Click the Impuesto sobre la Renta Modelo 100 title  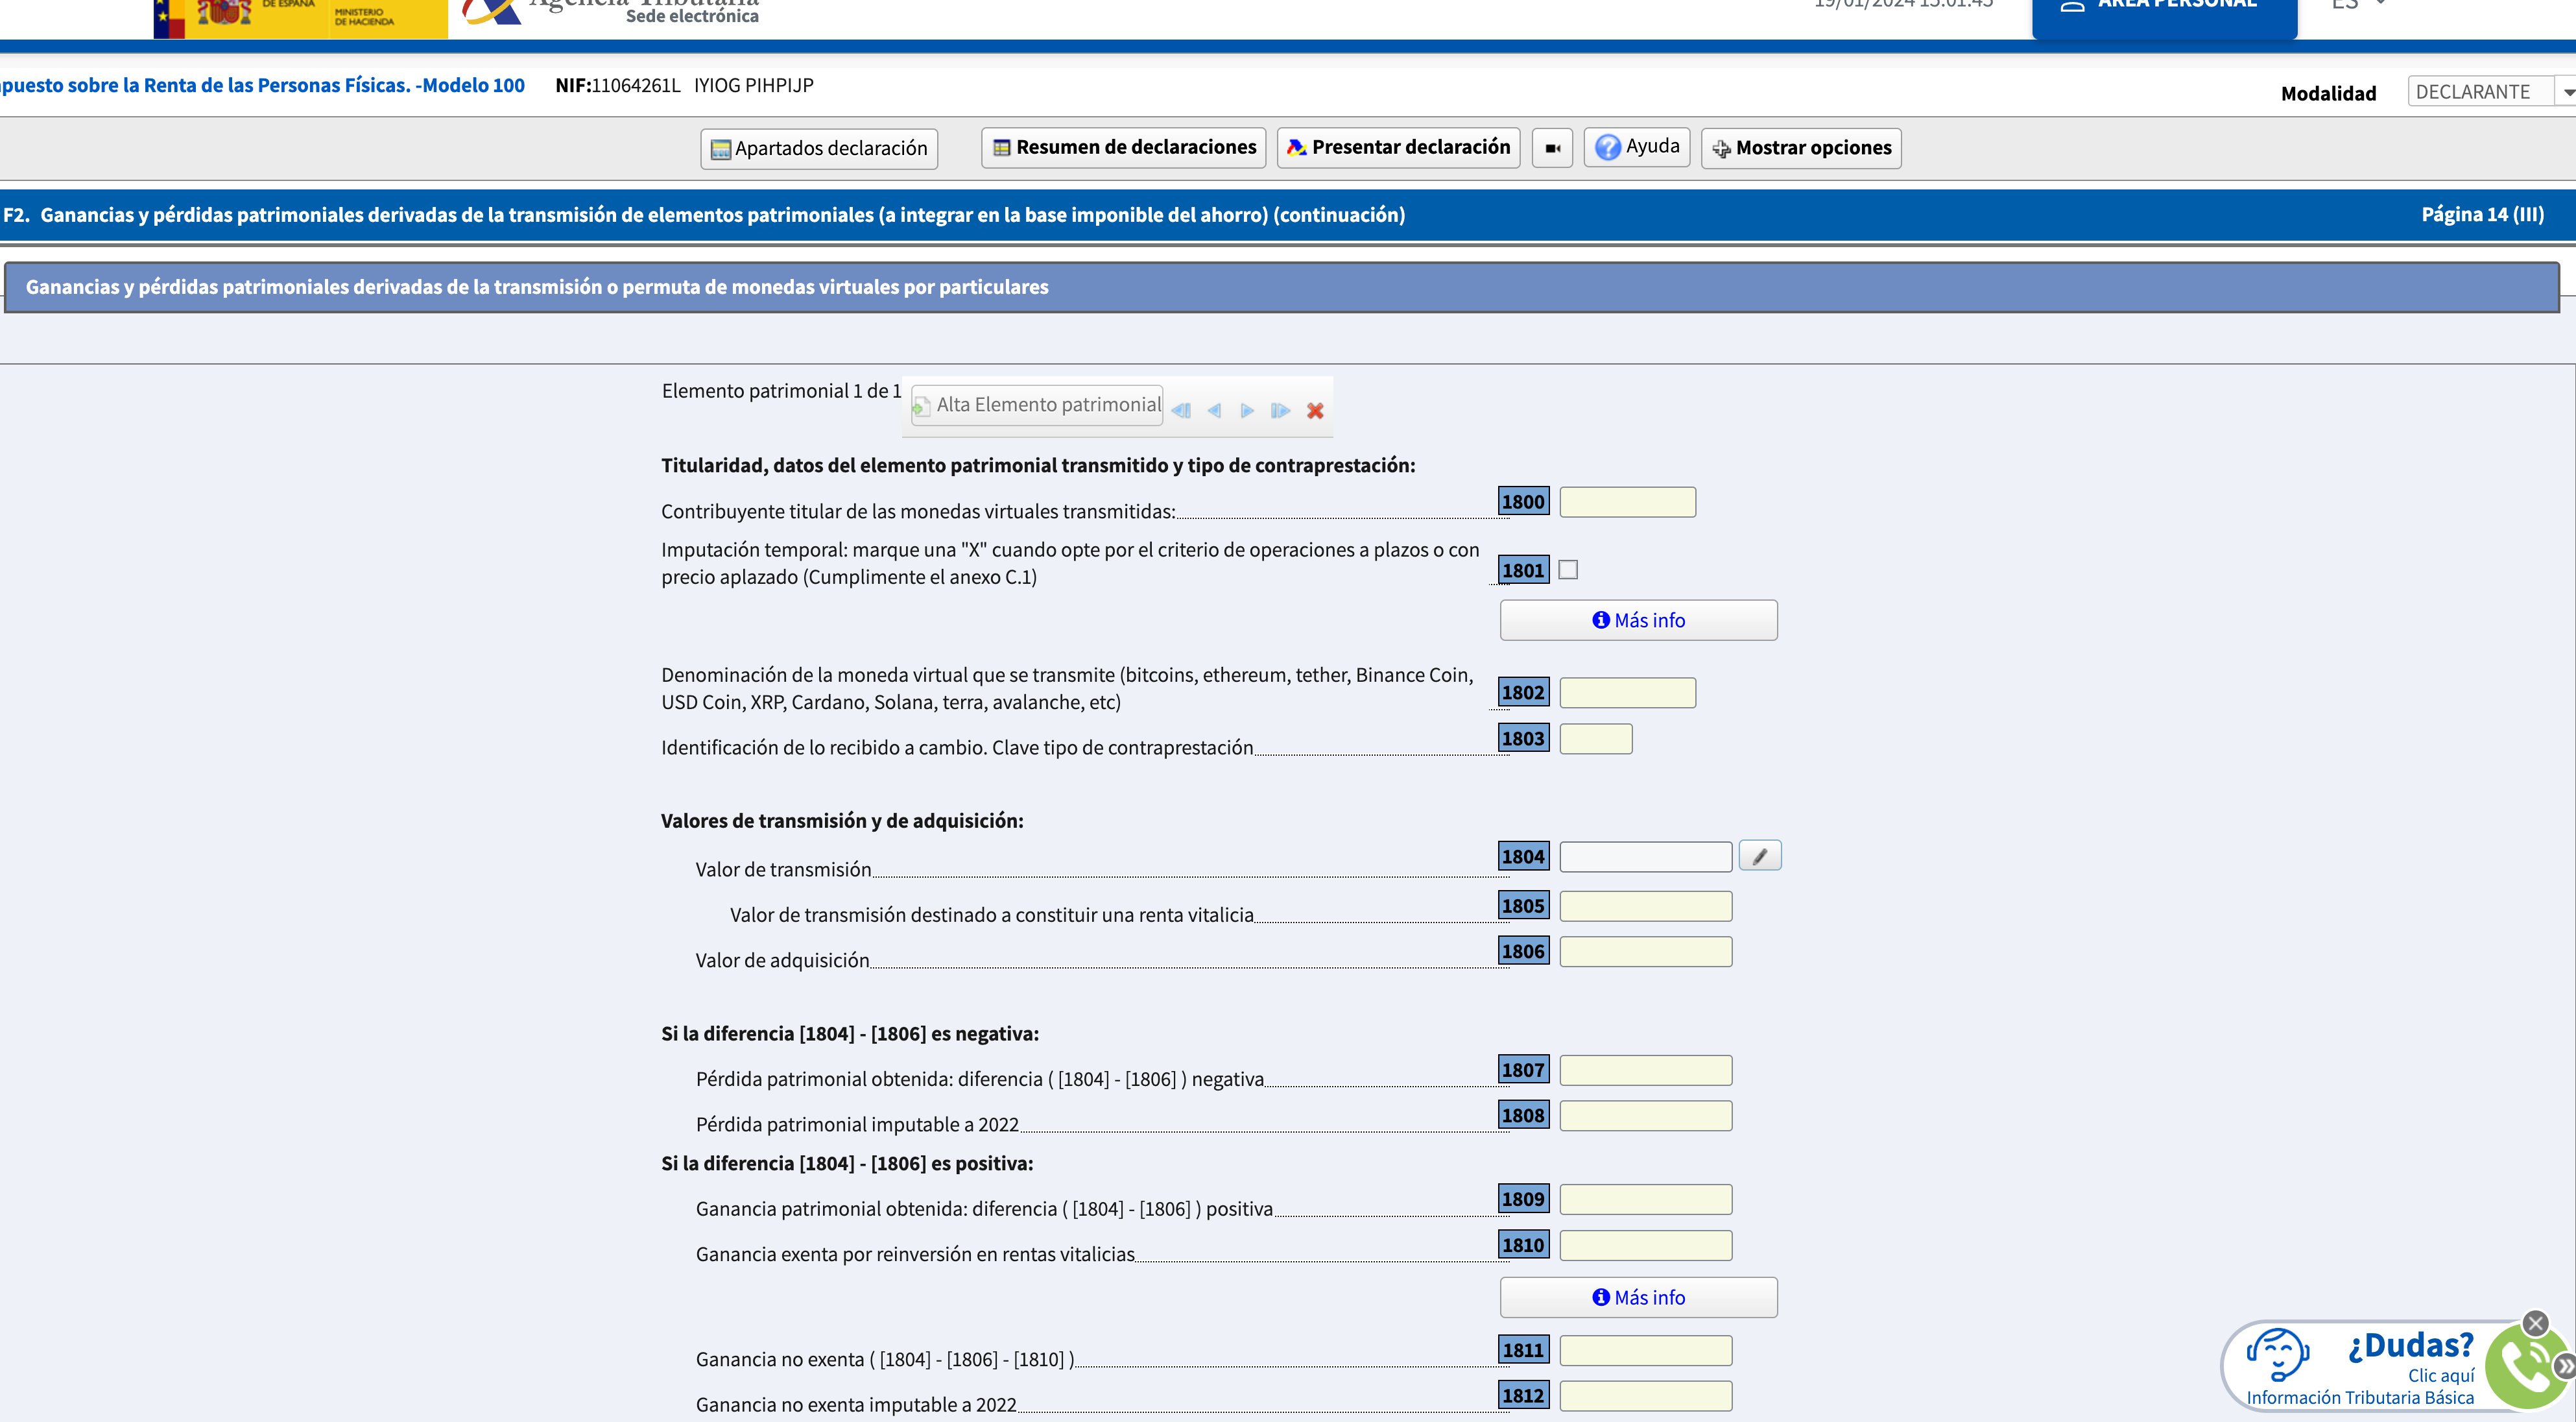click(262, 86)
